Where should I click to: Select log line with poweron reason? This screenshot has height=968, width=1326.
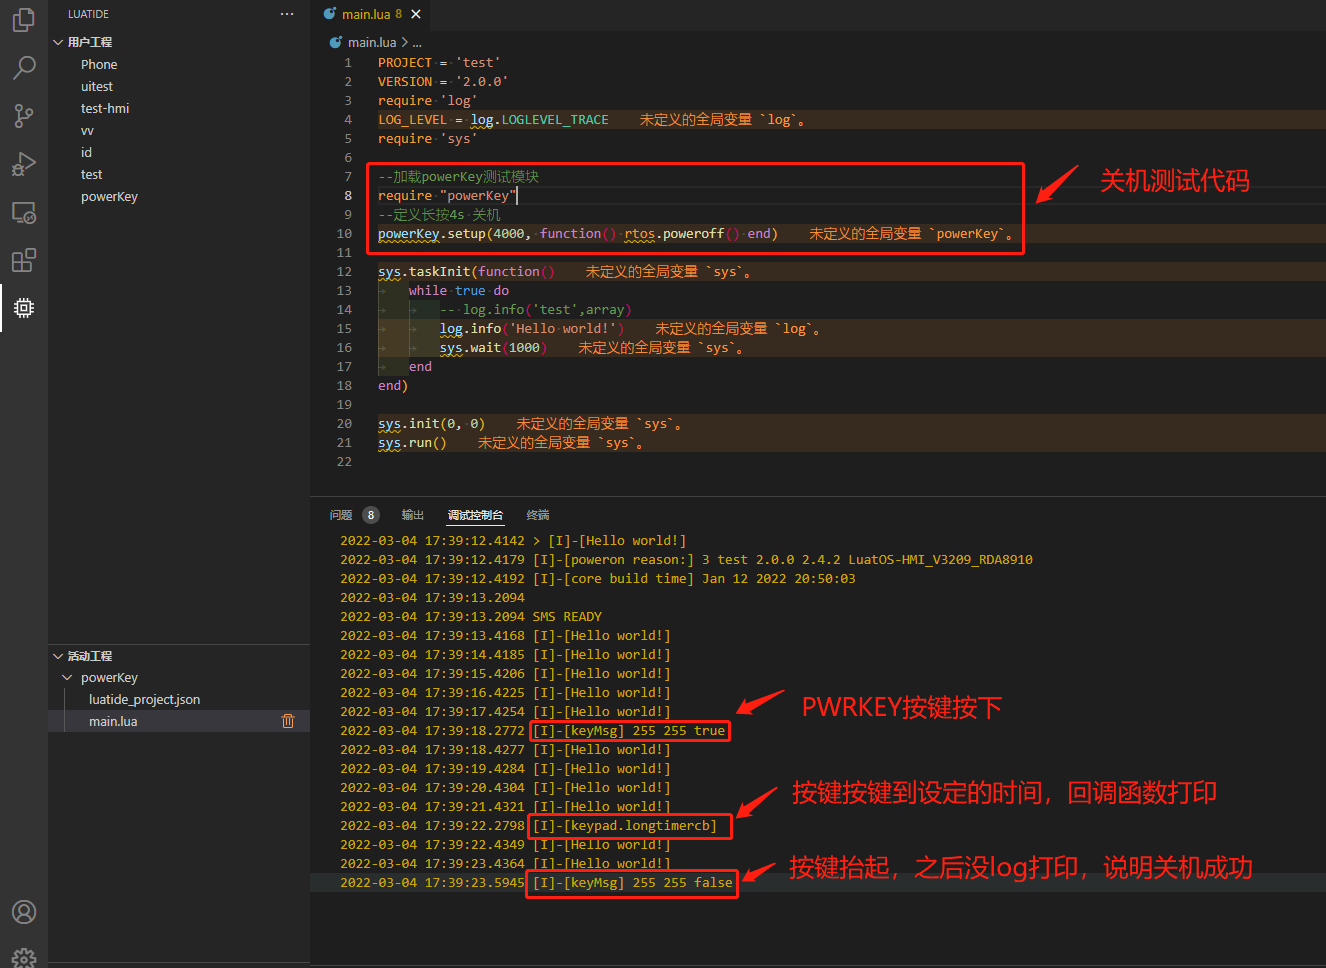(686, 559)
